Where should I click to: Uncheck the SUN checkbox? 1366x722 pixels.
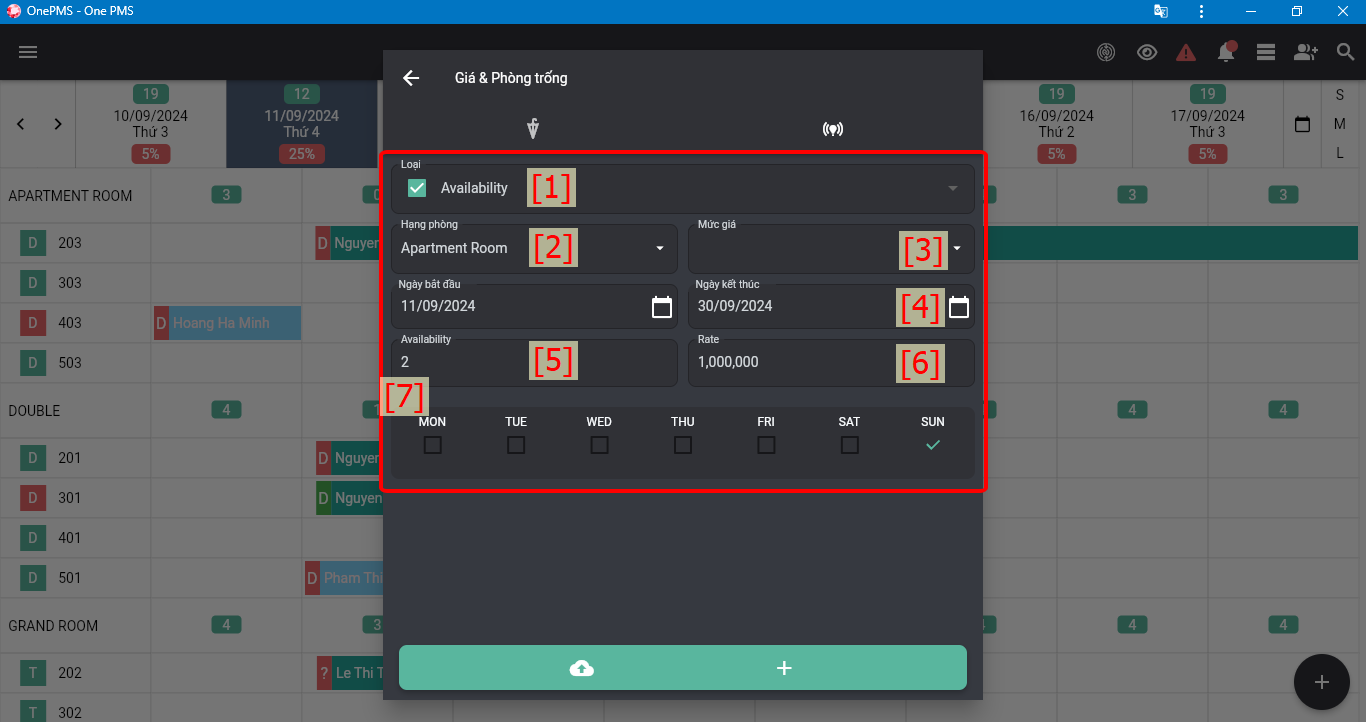click(x=933, y=445)
